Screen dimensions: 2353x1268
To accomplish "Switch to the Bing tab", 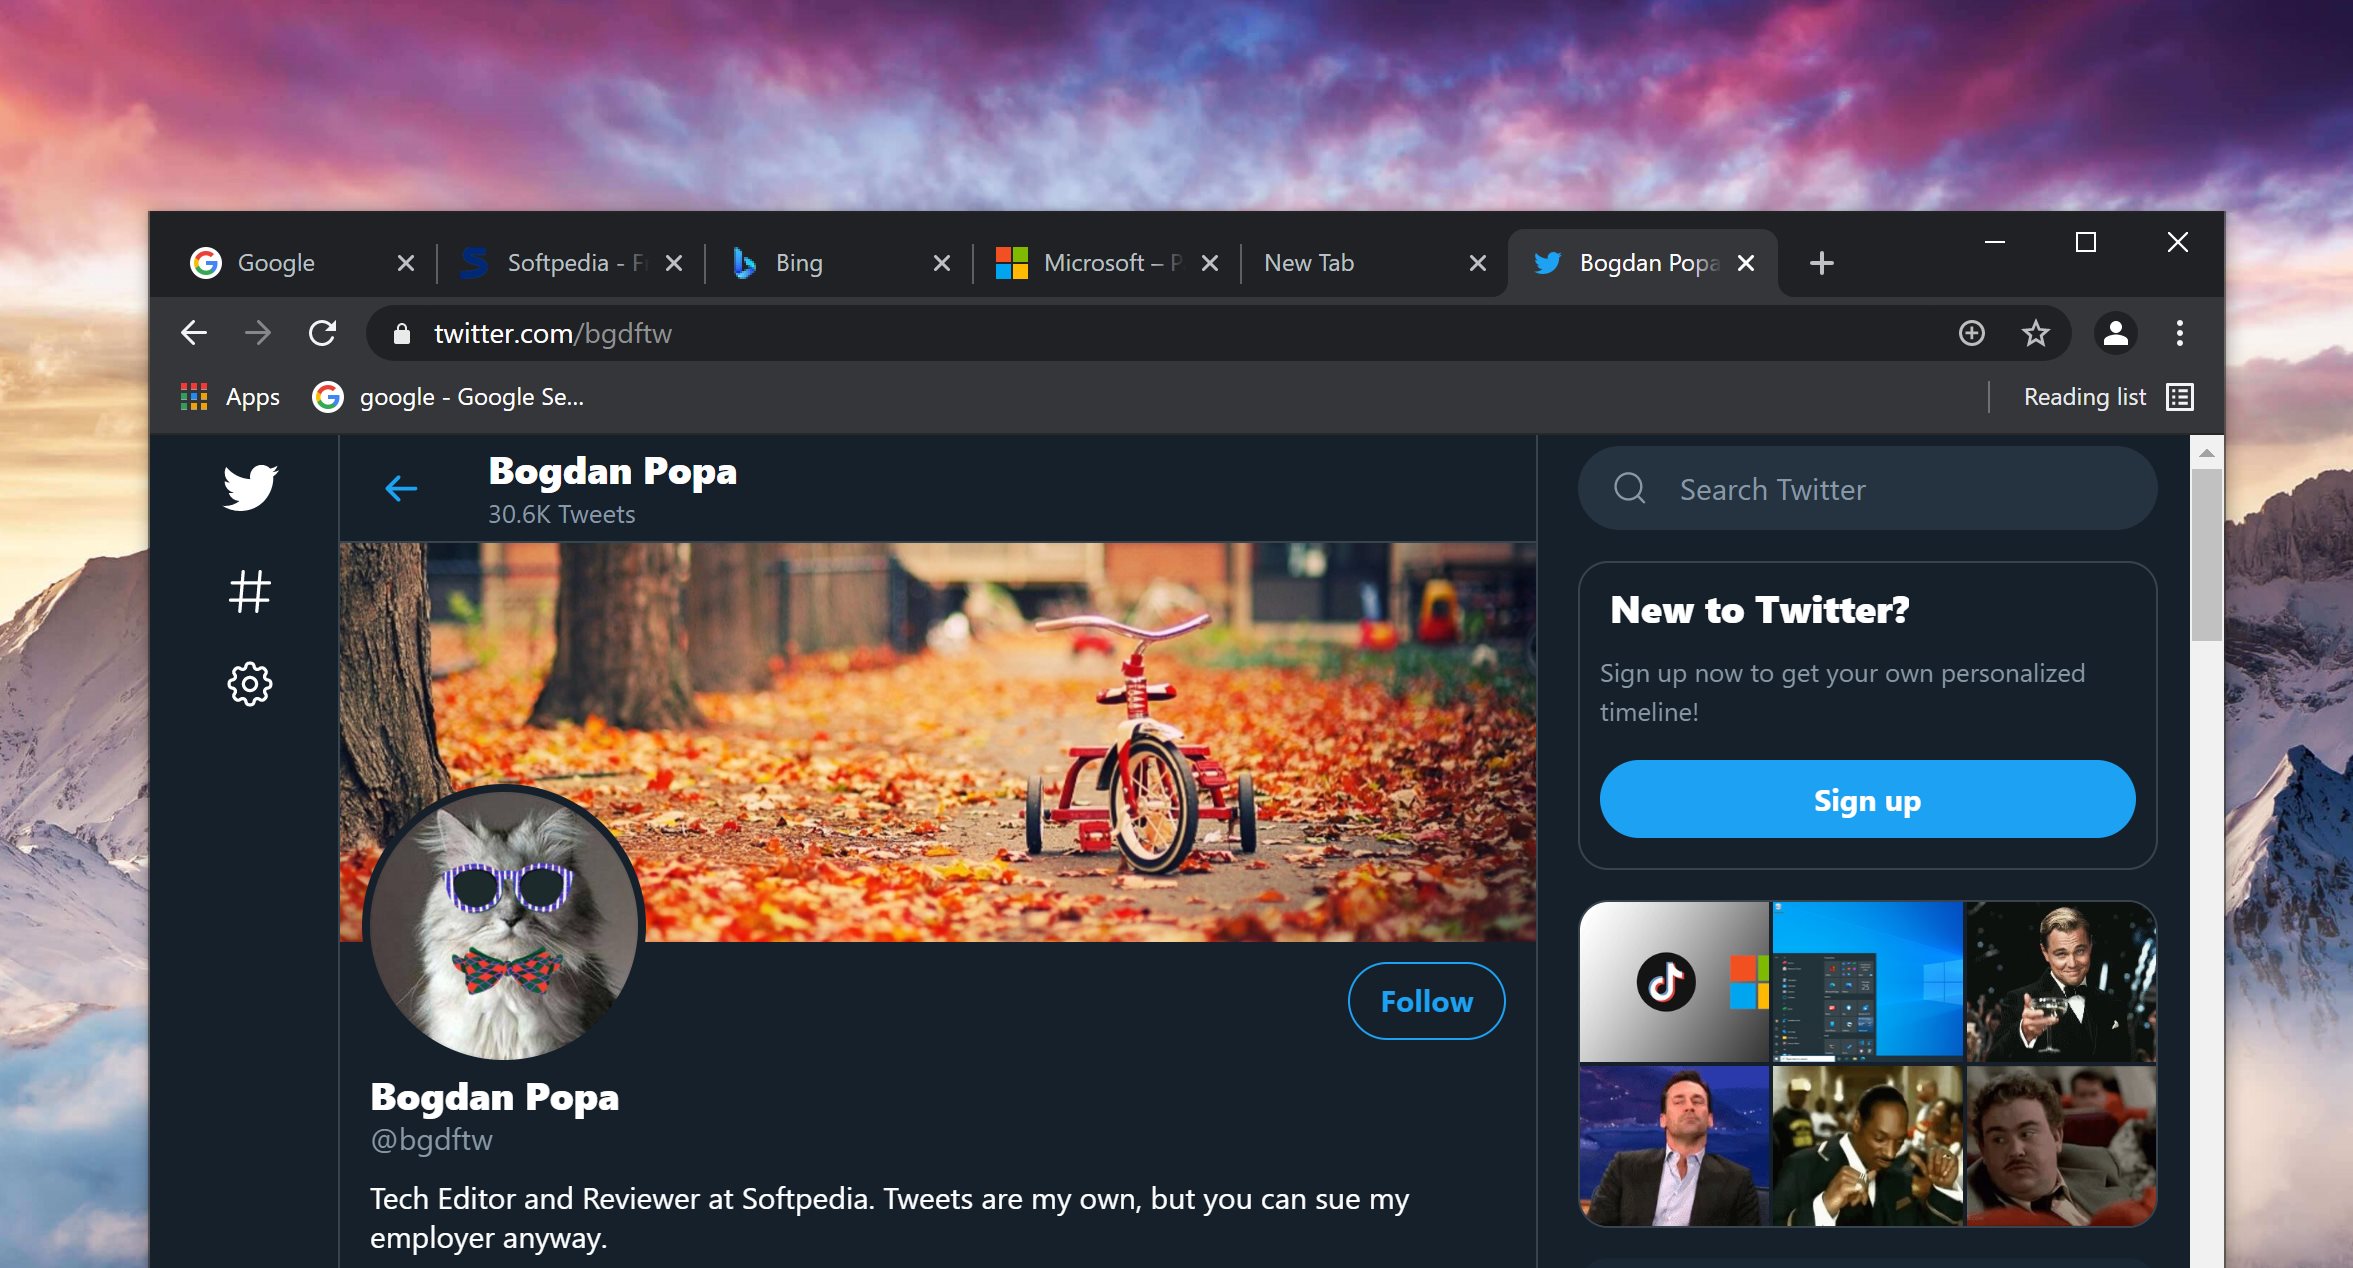I will coord(797,262).
